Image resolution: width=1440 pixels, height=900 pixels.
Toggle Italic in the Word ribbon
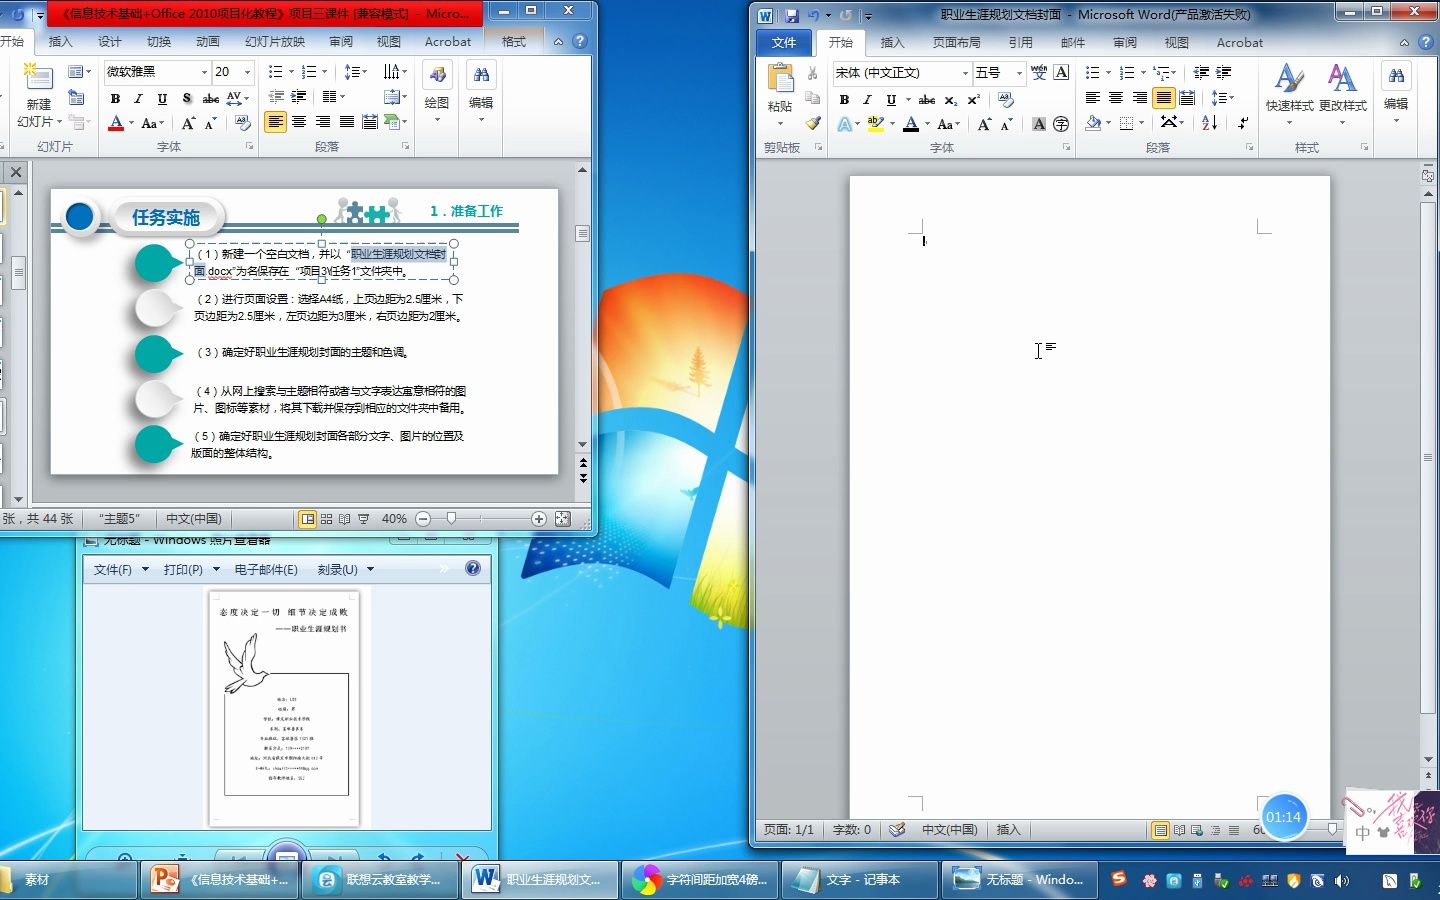[867, 99]
